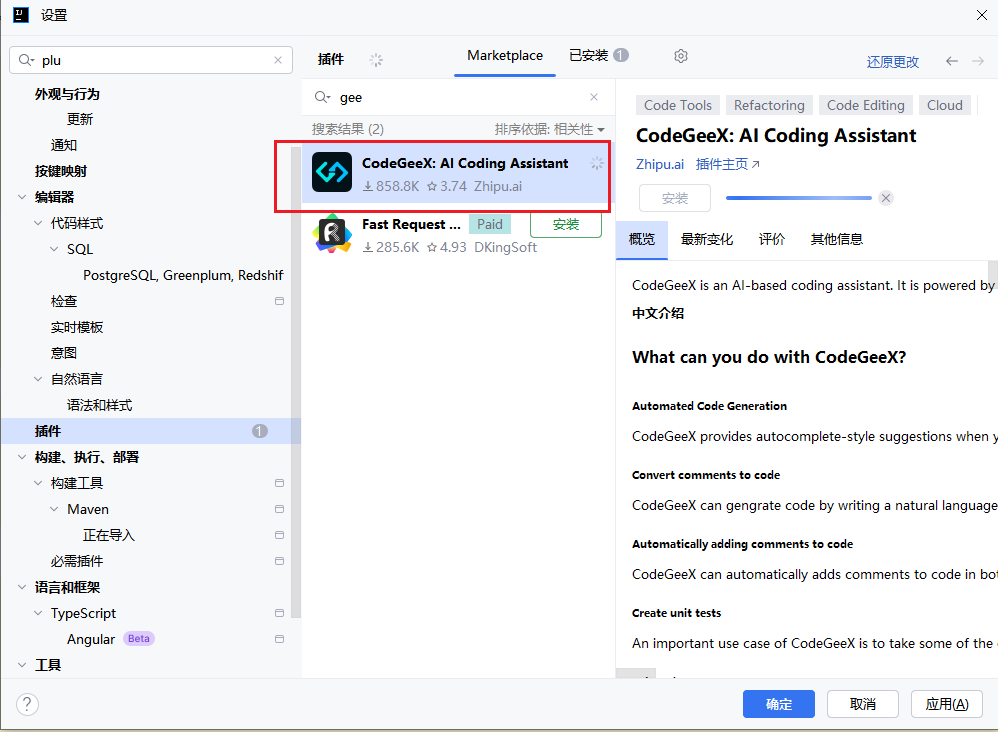Screen dimensions: 998x732
Task: Click the project-level icon beside Maven
Action: point(279,509)
